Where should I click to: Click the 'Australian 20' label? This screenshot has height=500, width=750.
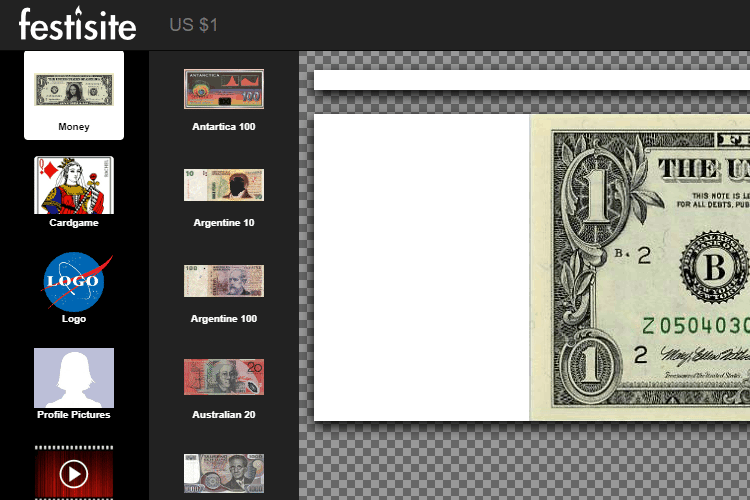point(224,414)
